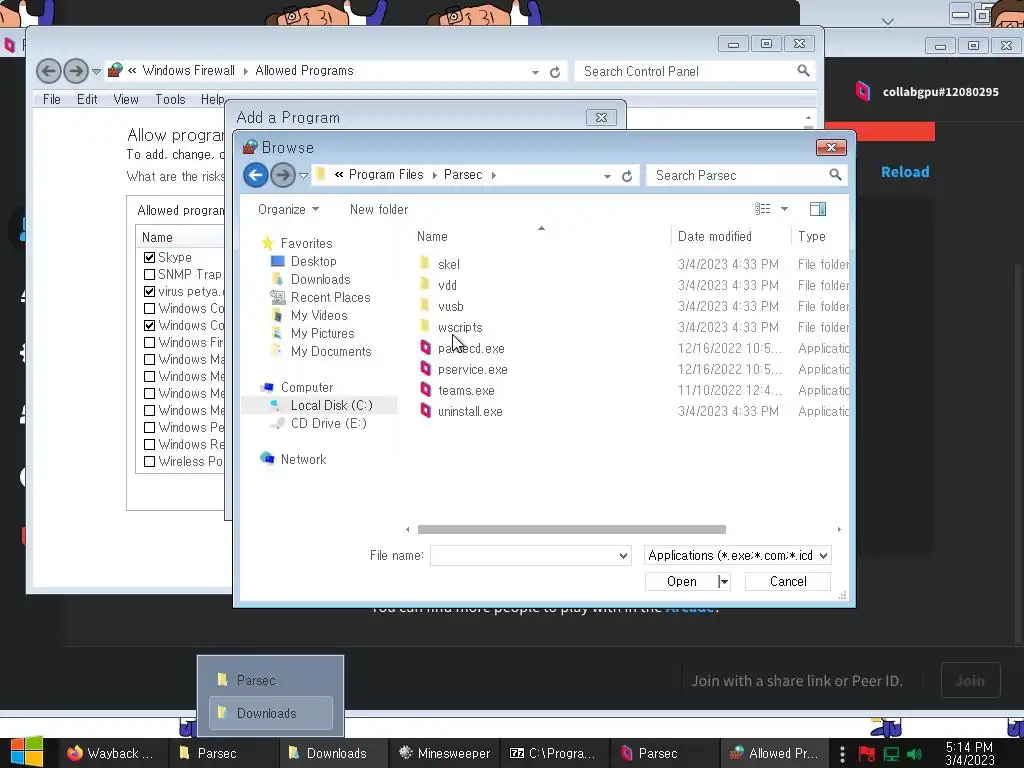The height and width of the screenshot is (768, 1024).
Task: Toggle the preview pane icon in Browse
Action: [818, 209]
